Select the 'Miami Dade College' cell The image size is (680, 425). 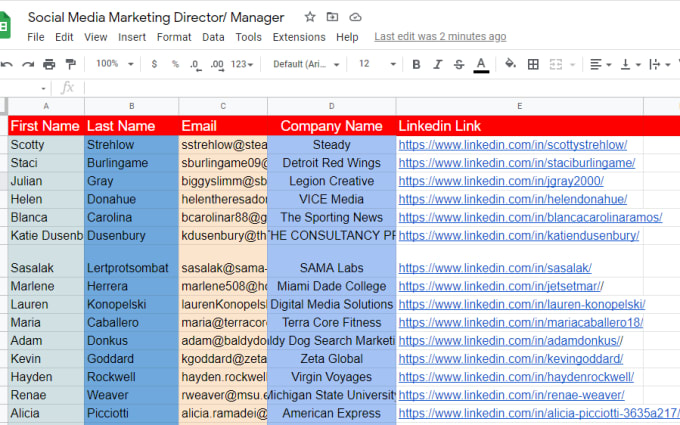pyautogui.click(x=331, y=286)
